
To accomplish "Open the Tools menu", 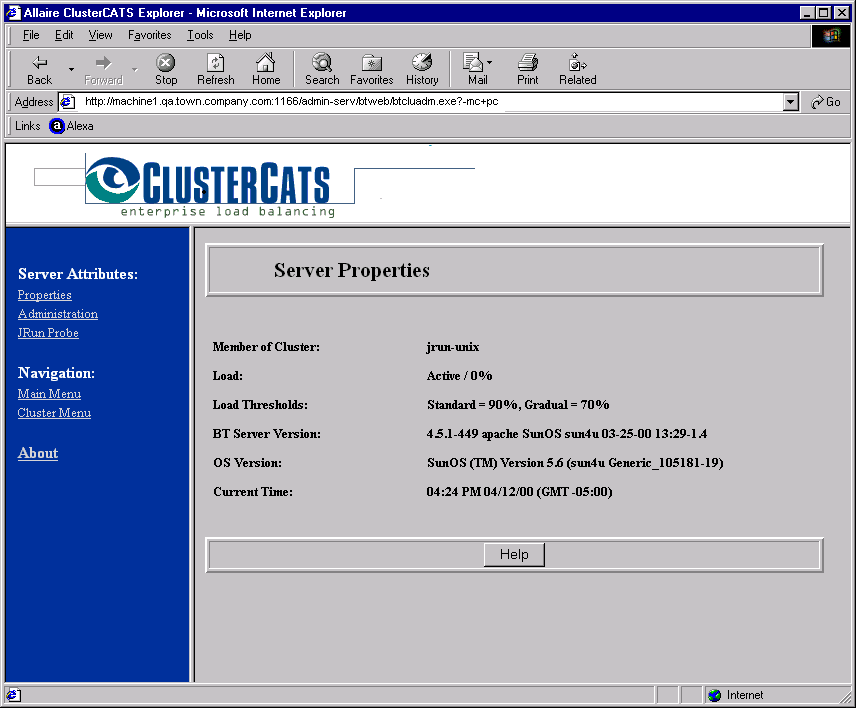I will click(x=200, y=35).
